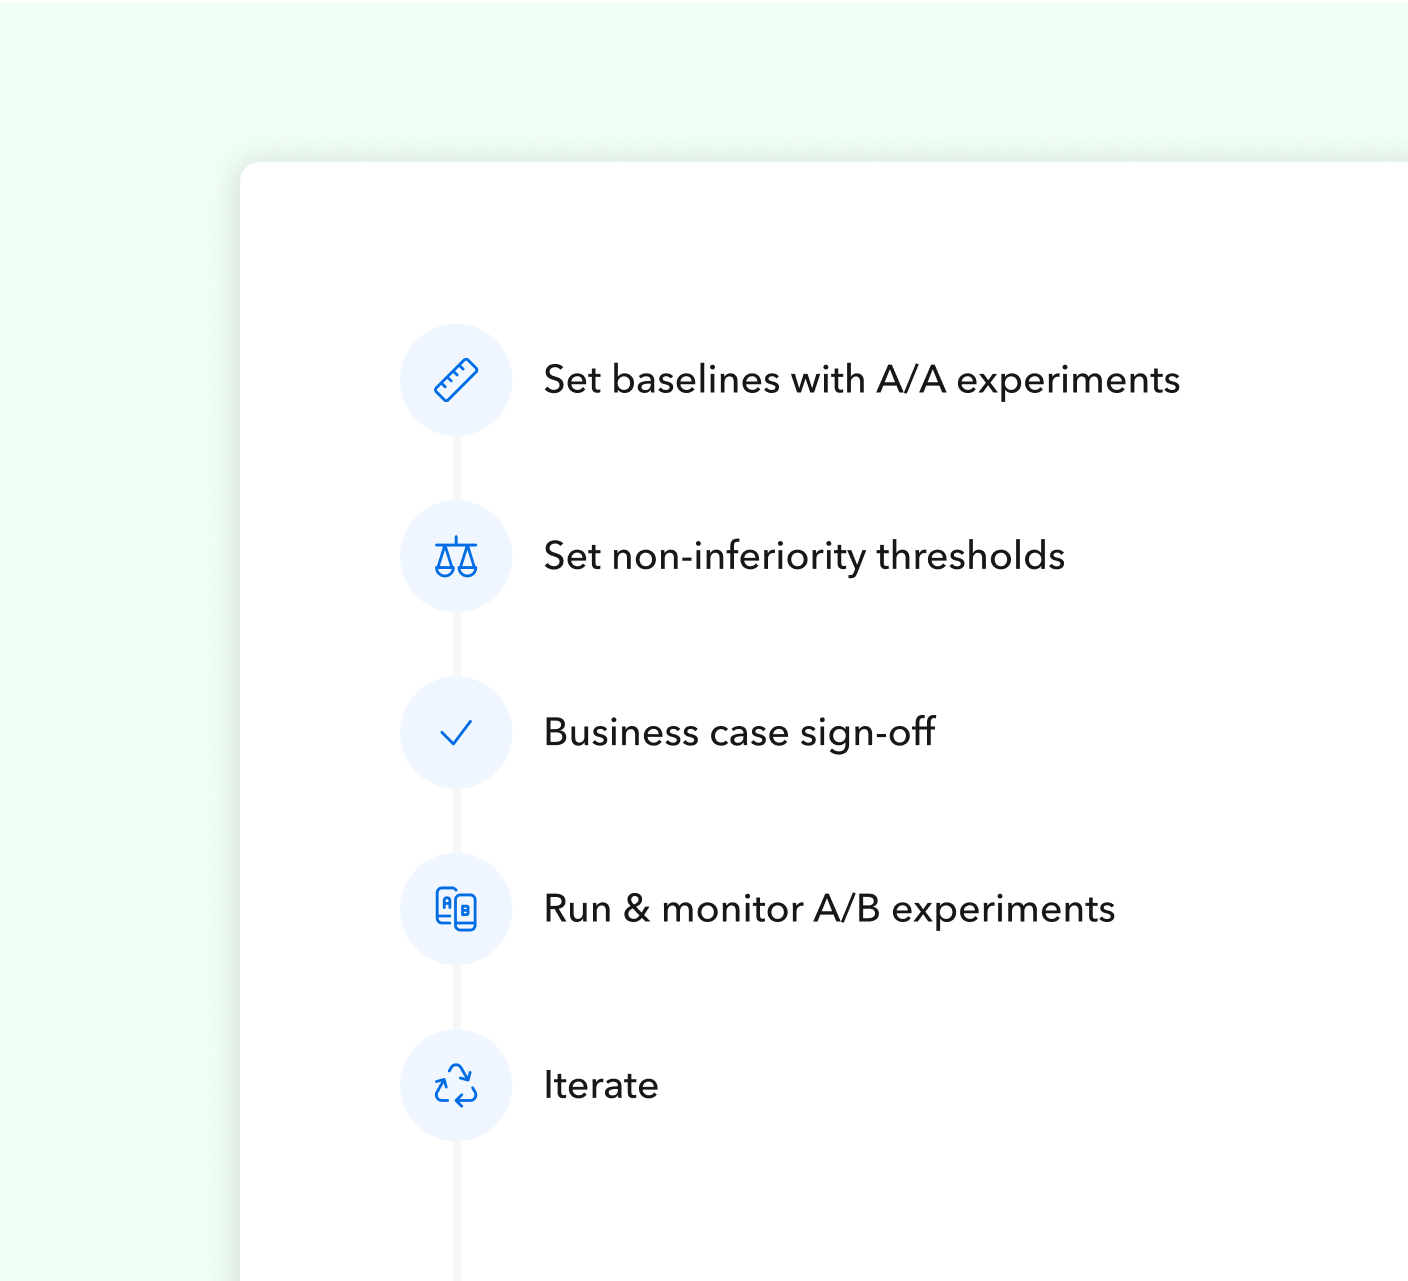Click the word 'thresholds' in second step
The width and height of the screenshot is (1408, 1281).
click(x=970, y=556)
